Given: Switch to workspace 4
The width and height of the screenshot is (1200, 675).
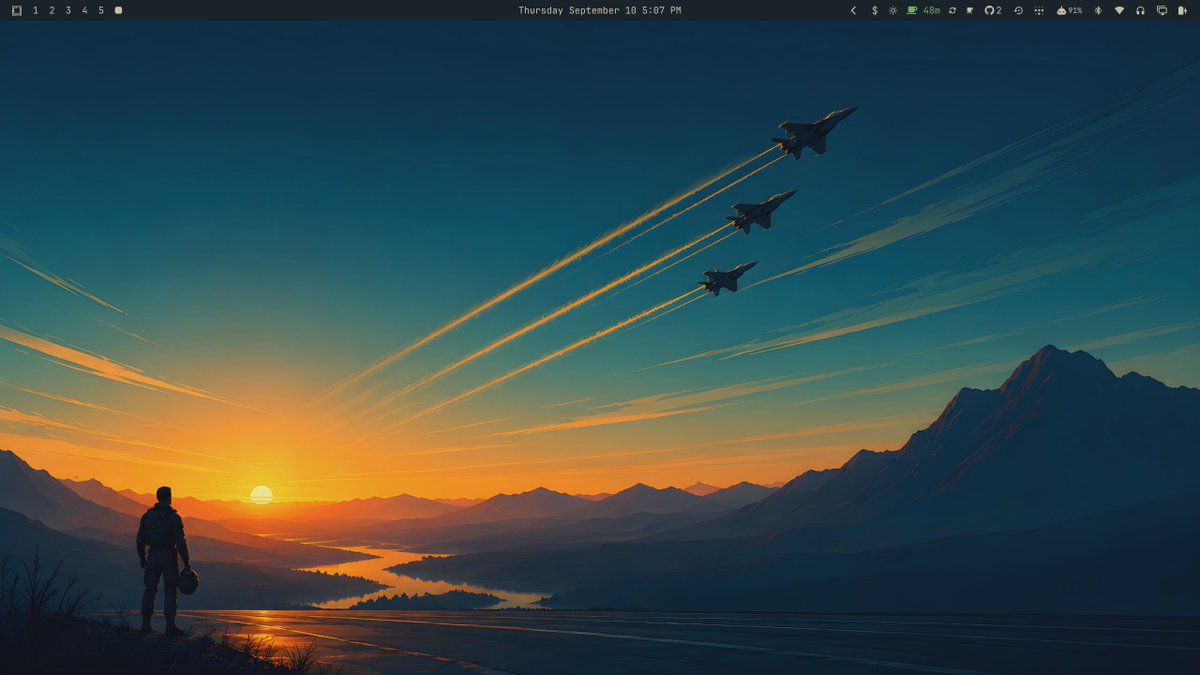Looking at the screenshot, I should coord(84,10).
